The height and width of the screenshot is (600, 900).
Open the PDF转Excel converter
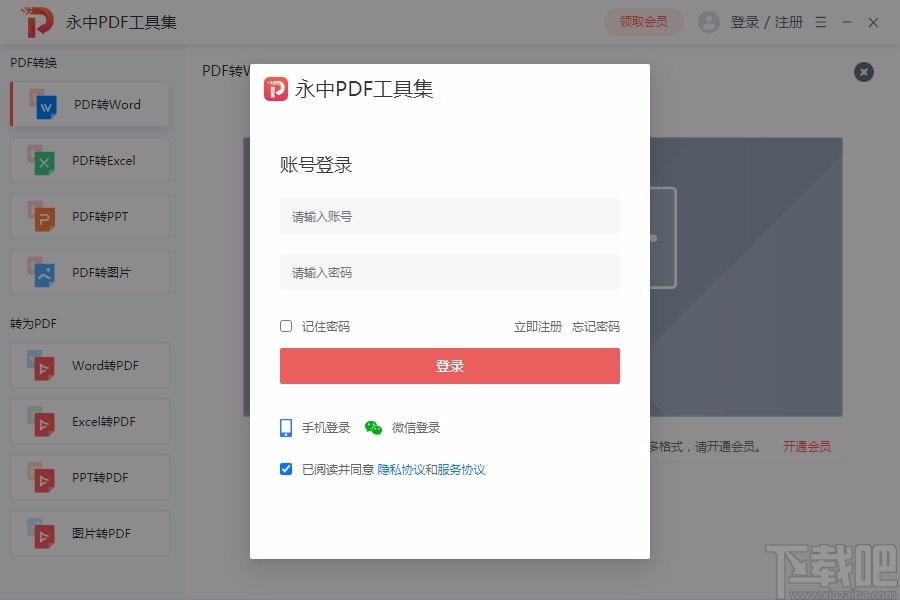click(x=88, y=160)
